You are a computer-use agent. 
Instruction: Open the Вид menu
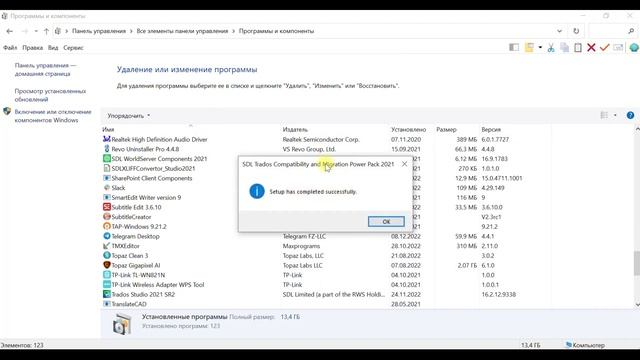(53, 48)
